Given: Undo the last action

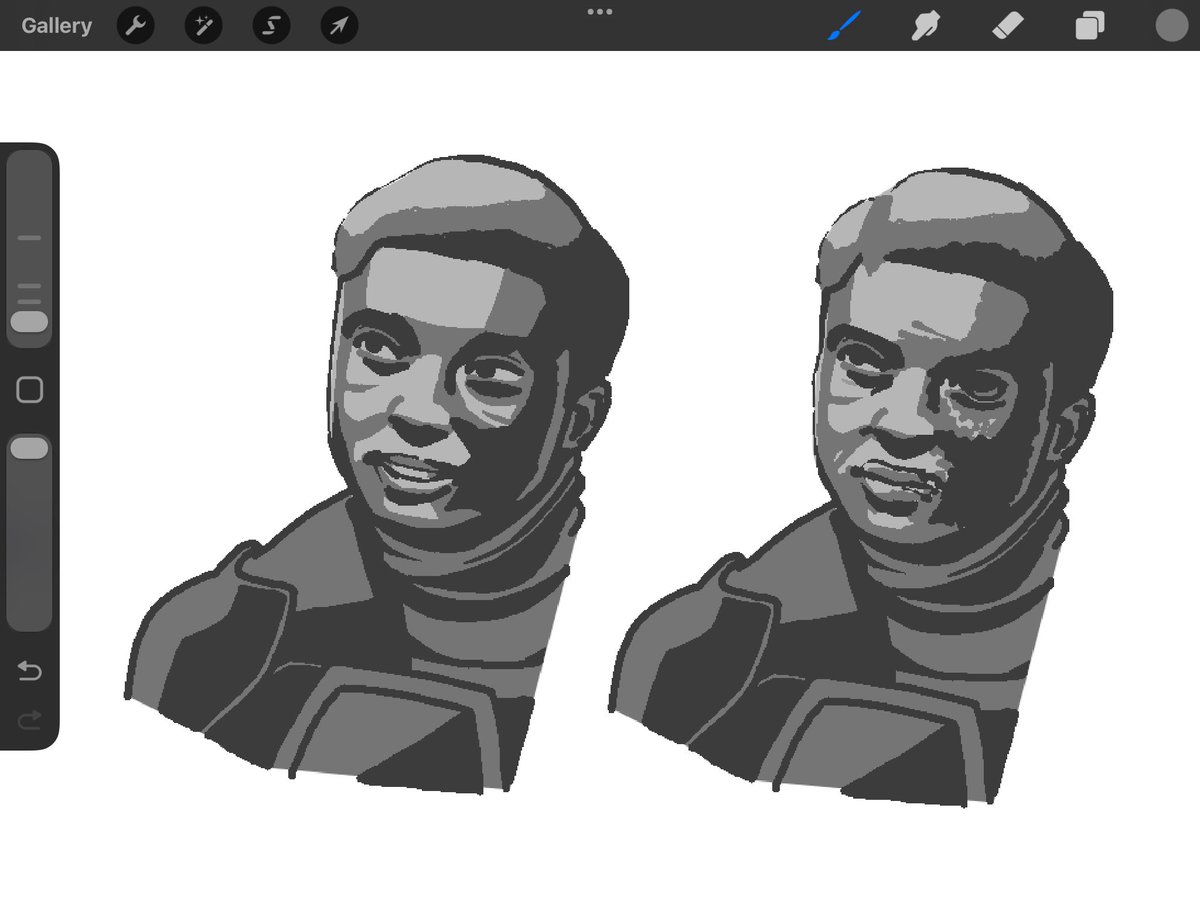Looking at the screenshot, I should (30, 671).
